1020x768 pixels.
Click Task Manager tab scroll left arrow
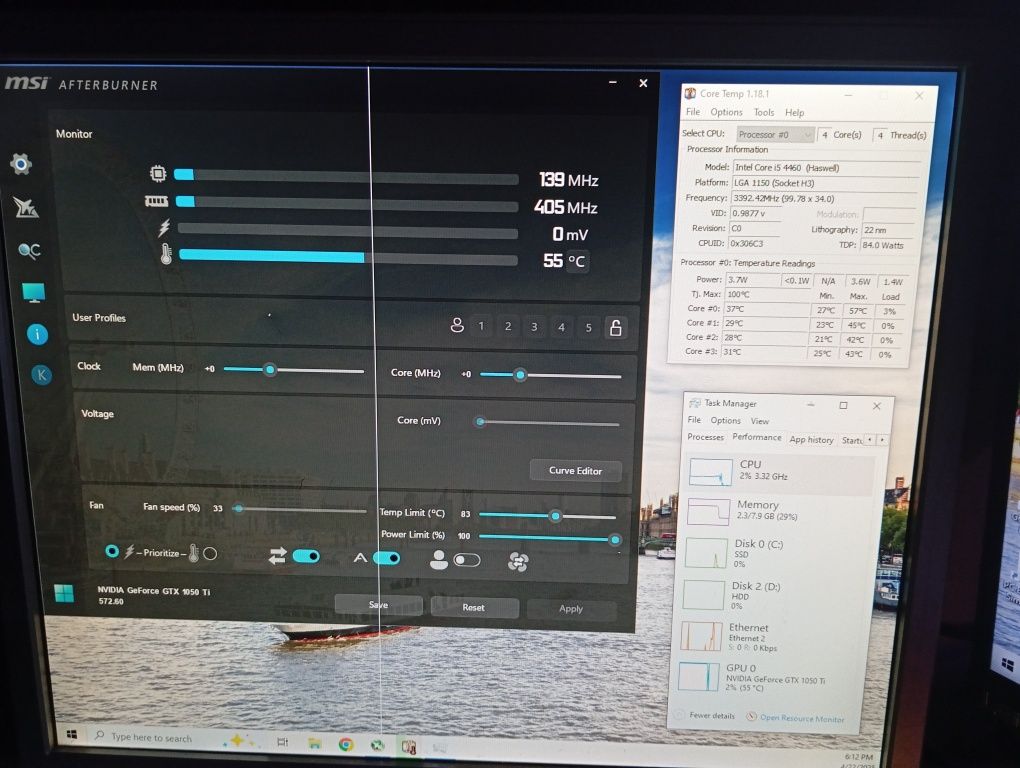[x=870, y=440]
